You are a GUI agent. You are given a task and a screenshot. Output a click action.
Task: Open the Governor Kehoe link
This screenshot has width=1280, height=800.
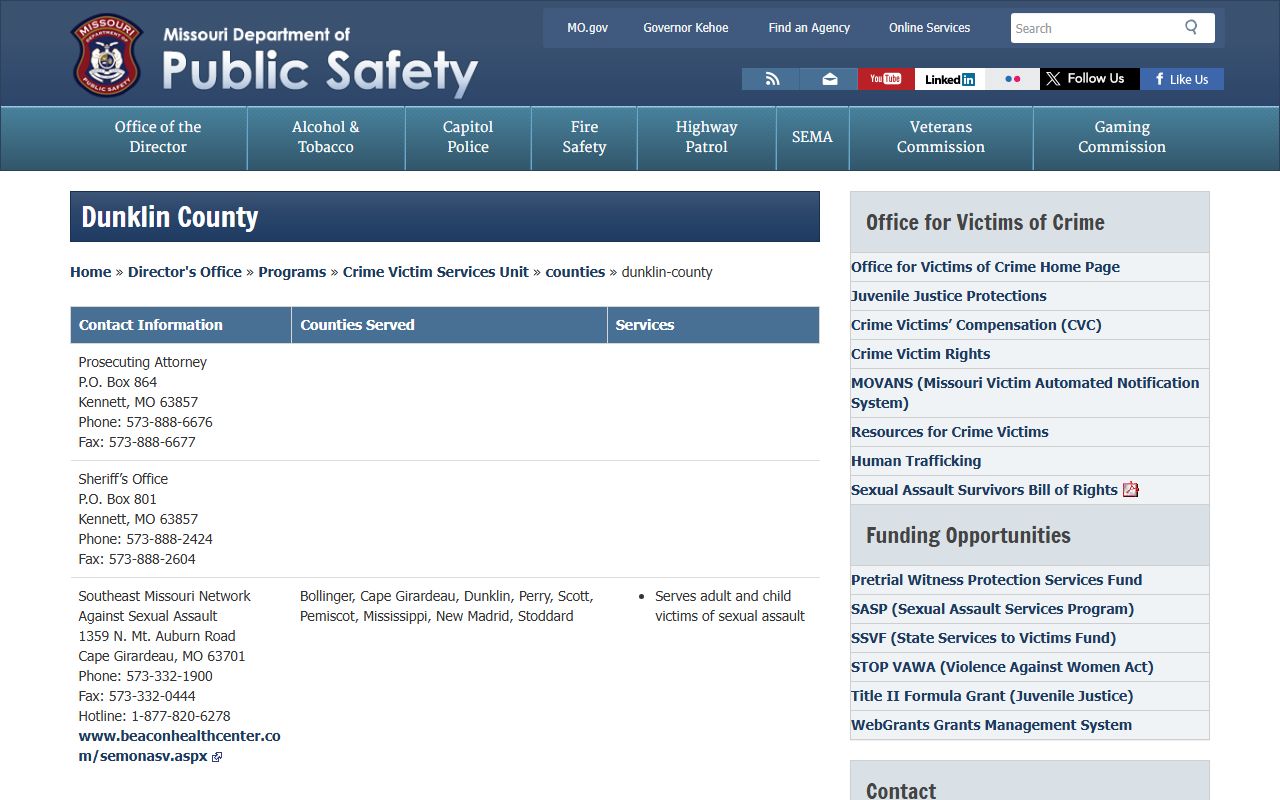pos(686,28)
